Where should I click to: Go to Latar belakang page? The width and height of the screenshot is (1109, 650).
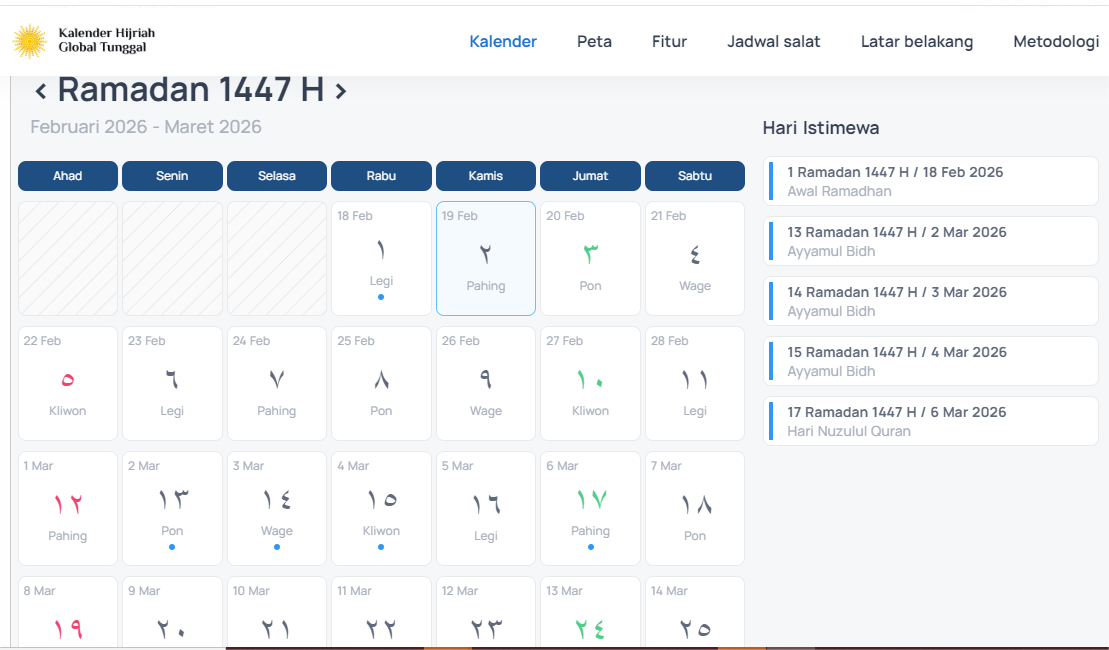[x=916, y=42]
